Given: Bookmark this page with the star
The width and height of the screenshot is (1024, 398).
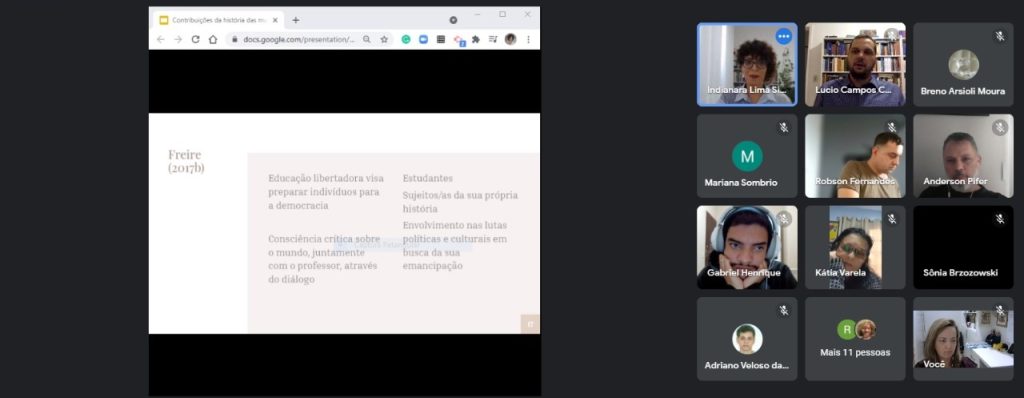Looking at the screenshot, I should click(x=384, y=39).
